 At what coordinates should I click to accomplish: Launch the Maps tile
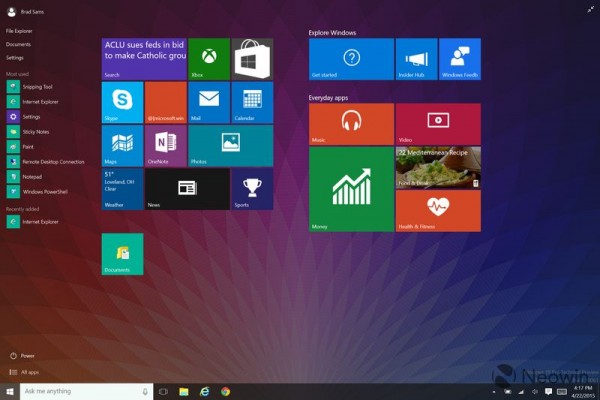122,145
